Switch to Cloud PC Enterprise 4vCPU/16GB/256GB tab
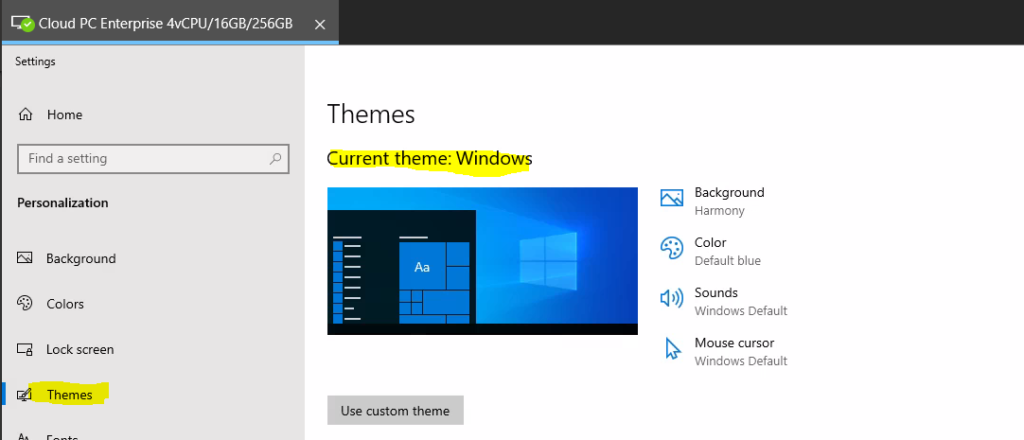Viewport: 1024px width, 440px height. (x=170, y=23)
